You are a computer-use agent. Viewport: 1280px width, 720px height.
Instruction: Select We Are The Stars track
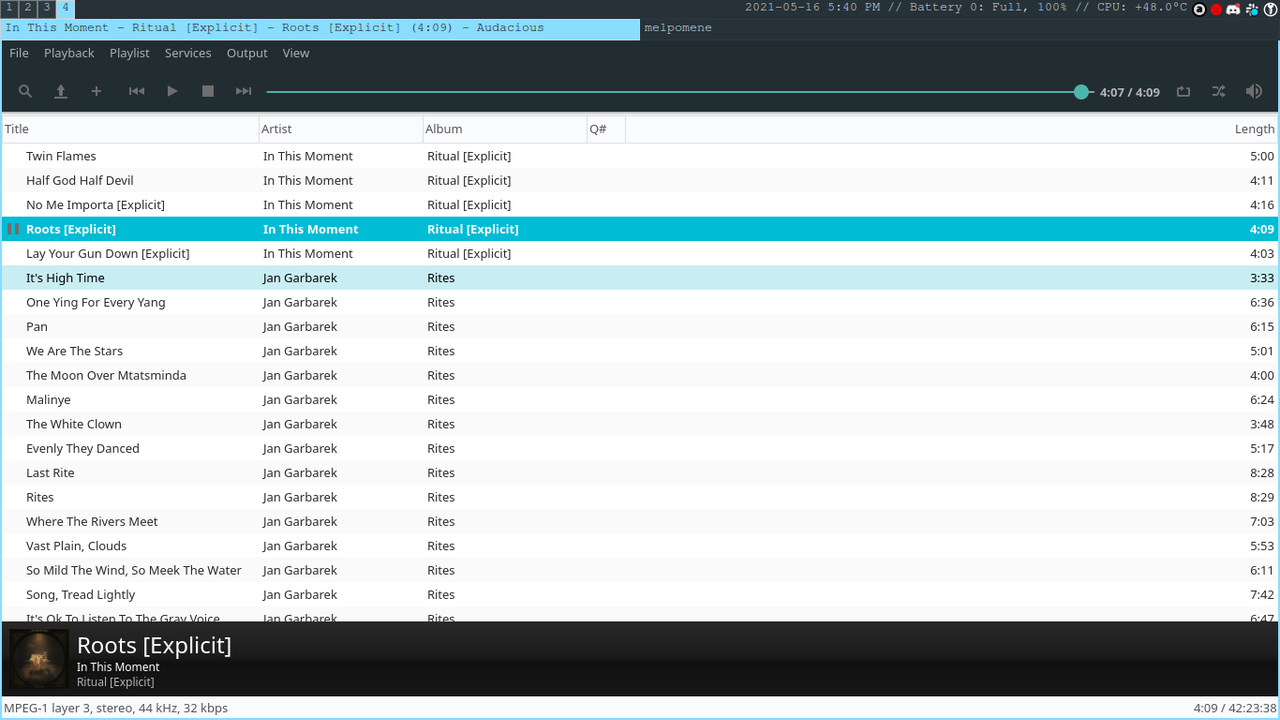click(x=640, y=351)
